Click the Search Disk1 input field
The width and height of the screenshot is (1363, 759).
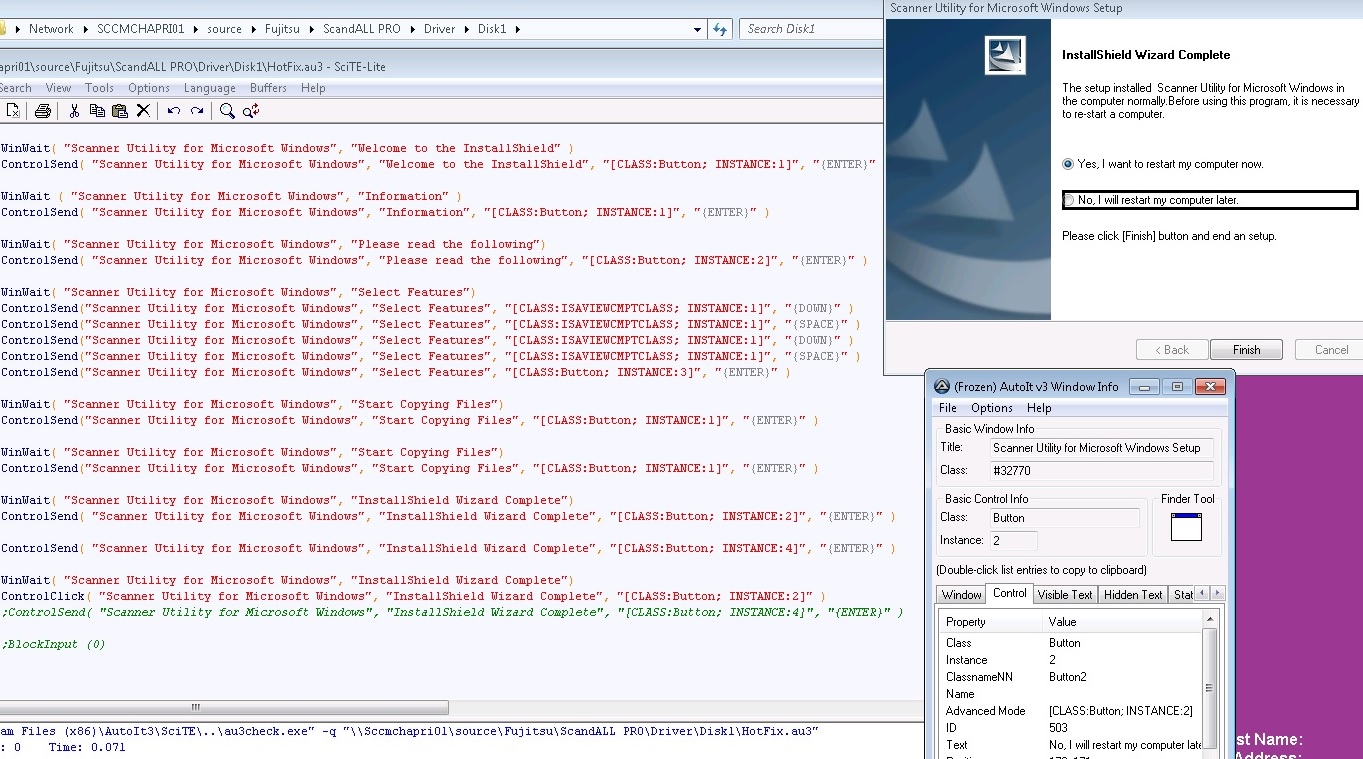pos(811,29)
